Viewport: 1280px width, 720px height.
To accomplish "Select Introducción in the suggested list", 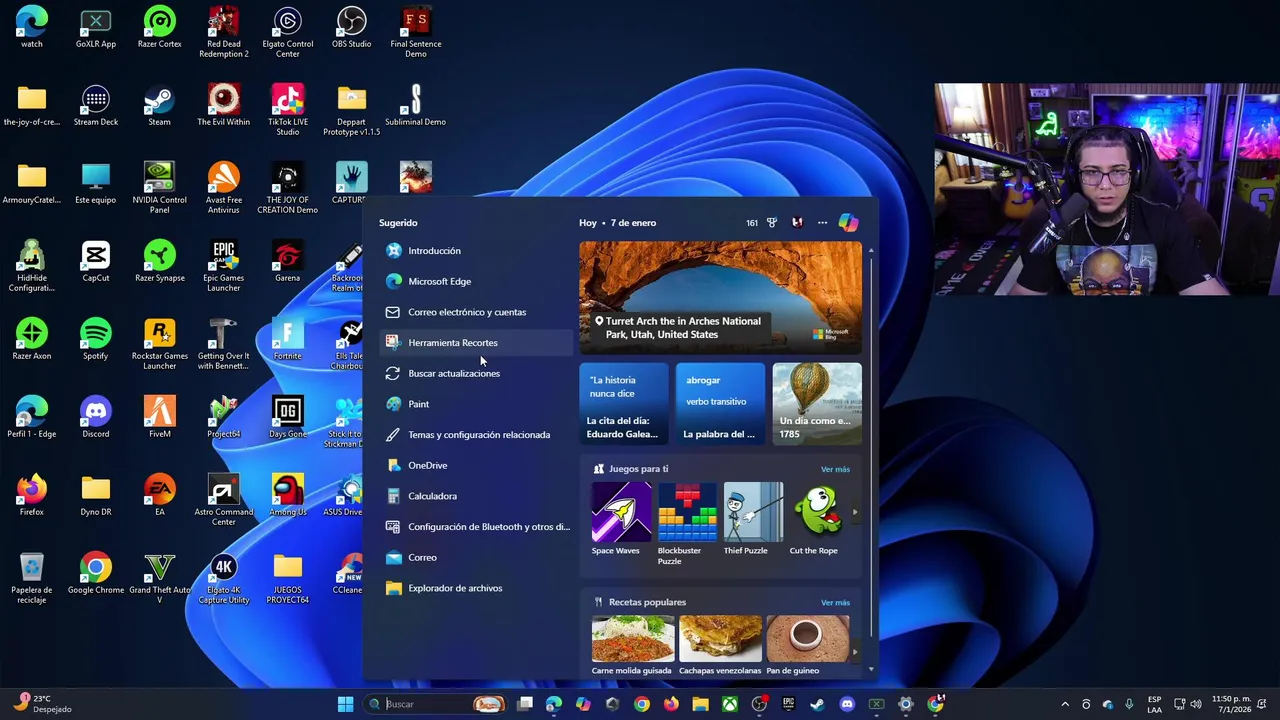I will tap(476, 251).
